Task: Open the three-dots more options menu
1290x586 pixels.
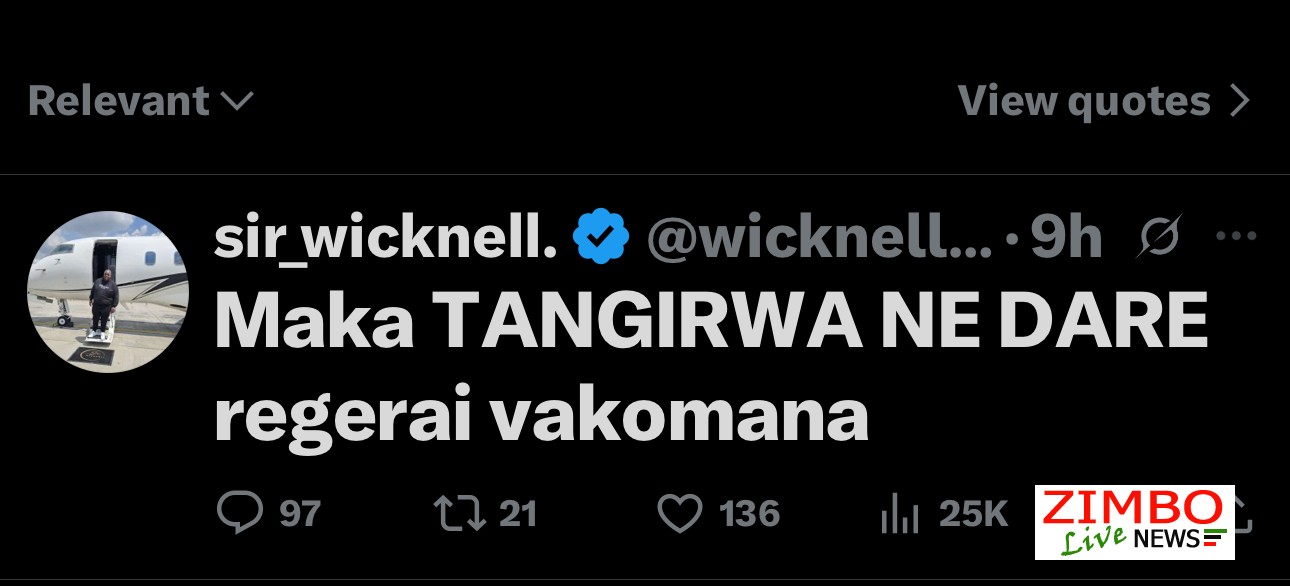Action: [1234, 237]
